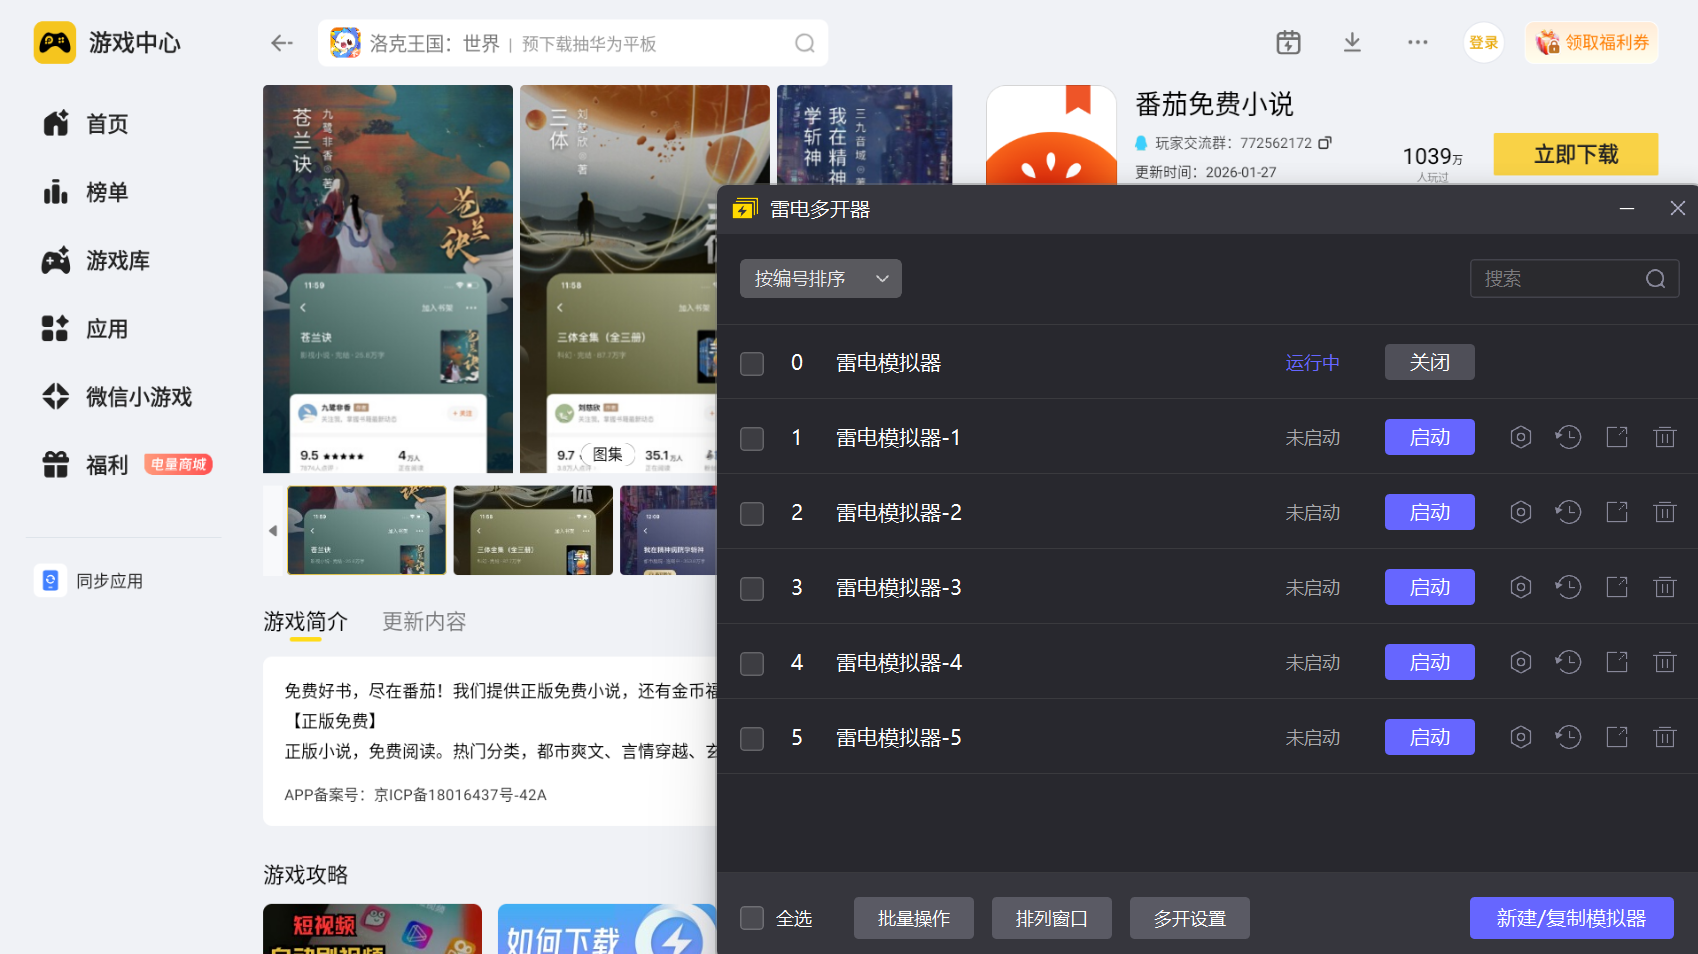Create desktop shortcut for 雷电模拟器-1

coord(1617,437)
